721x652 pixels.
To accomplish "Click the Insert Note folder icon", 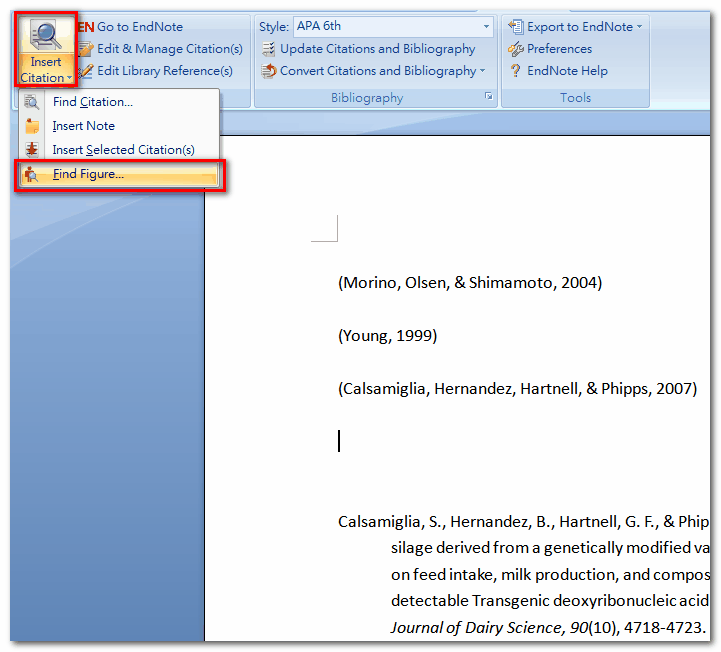I will click(32, 126).
